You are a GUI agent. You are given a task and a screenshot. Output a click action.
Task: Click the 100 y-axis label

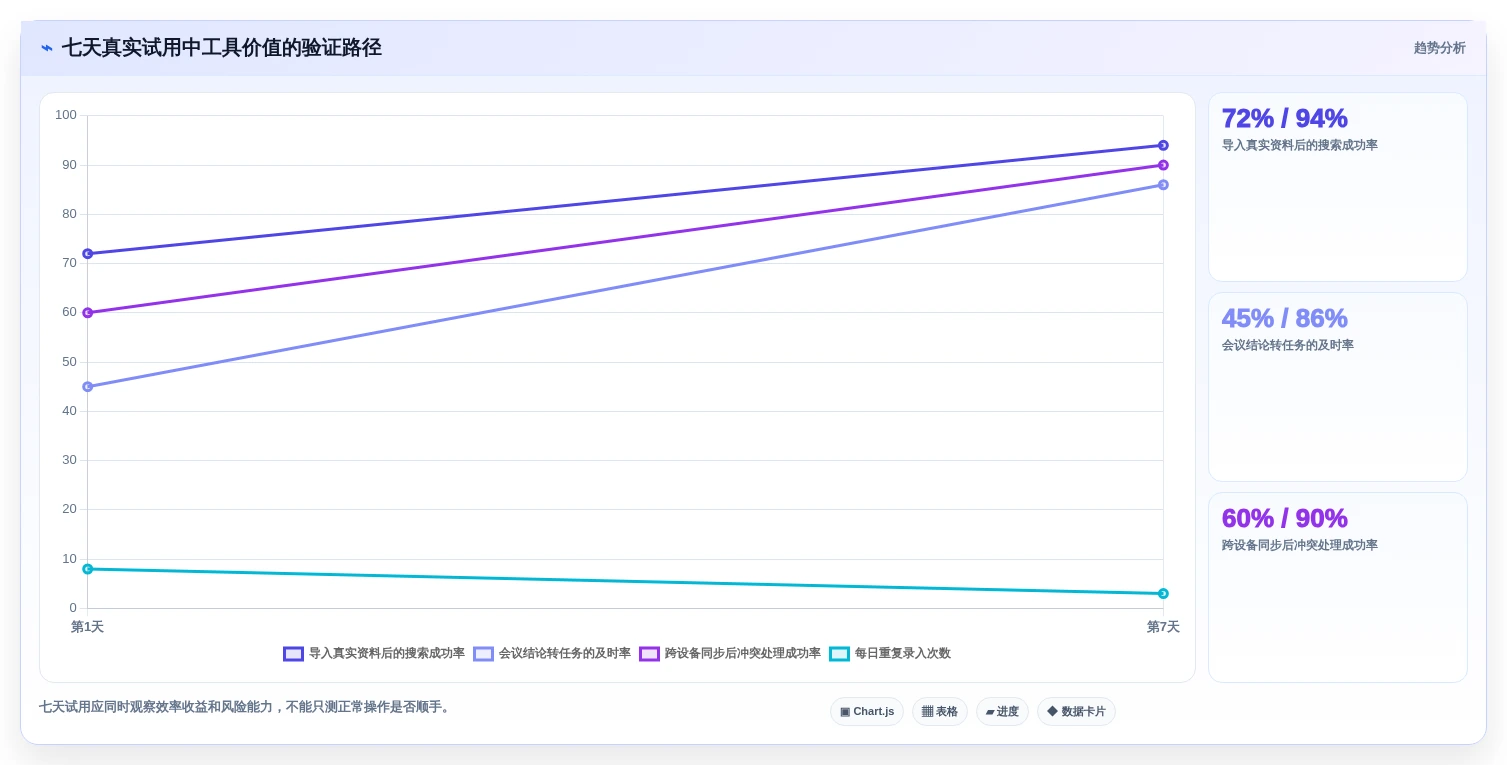(66, 115)
